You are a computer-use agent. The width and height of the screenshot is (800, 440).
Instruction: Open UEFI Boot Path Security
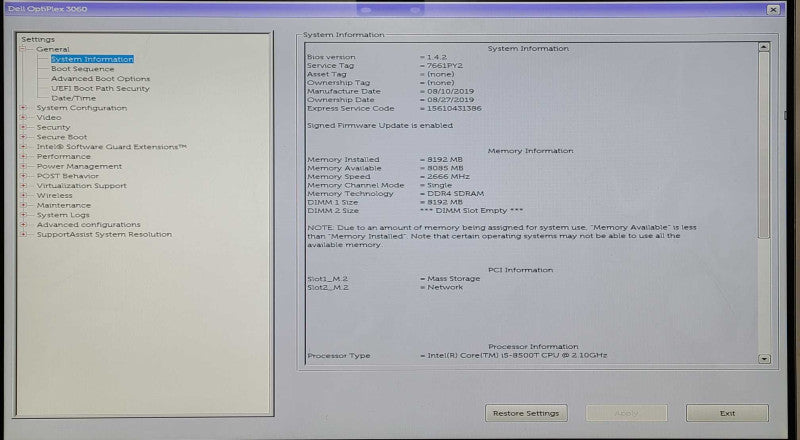(x=101, y=88)
